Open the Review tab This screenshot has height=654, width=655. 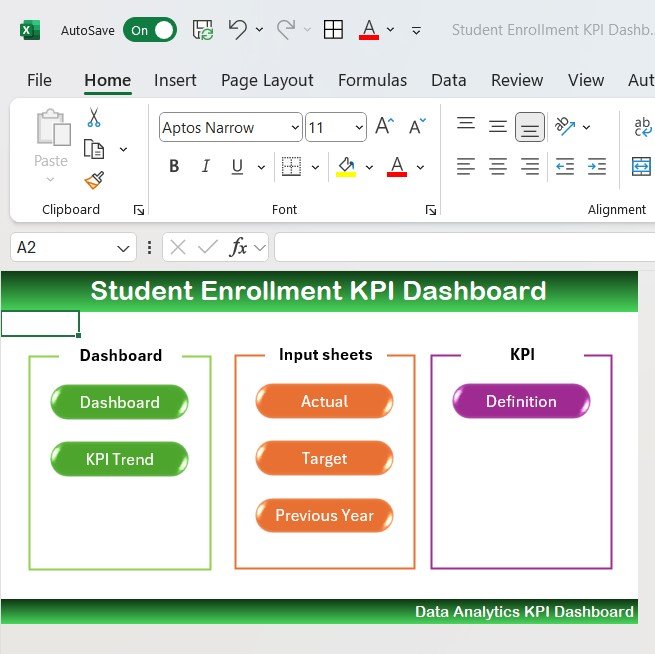click(x=517, y=80)
